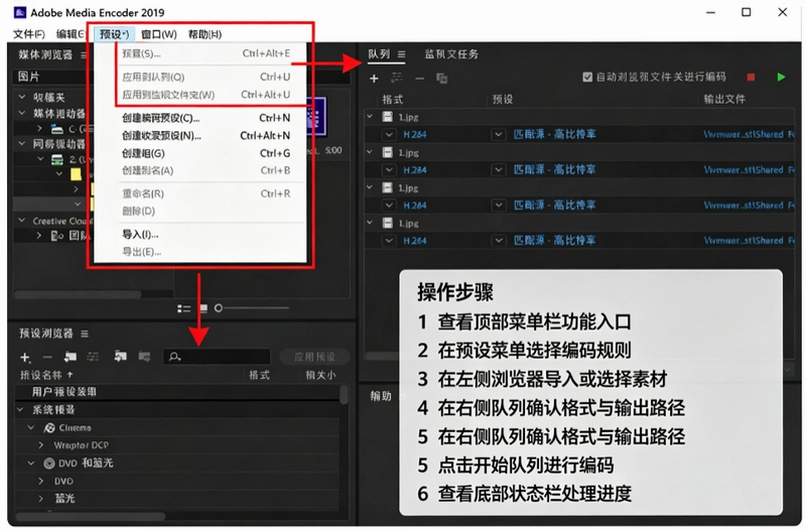Viewport: 806px width, 531px height.
Task: Click the import presets icon
Action: 120,356
